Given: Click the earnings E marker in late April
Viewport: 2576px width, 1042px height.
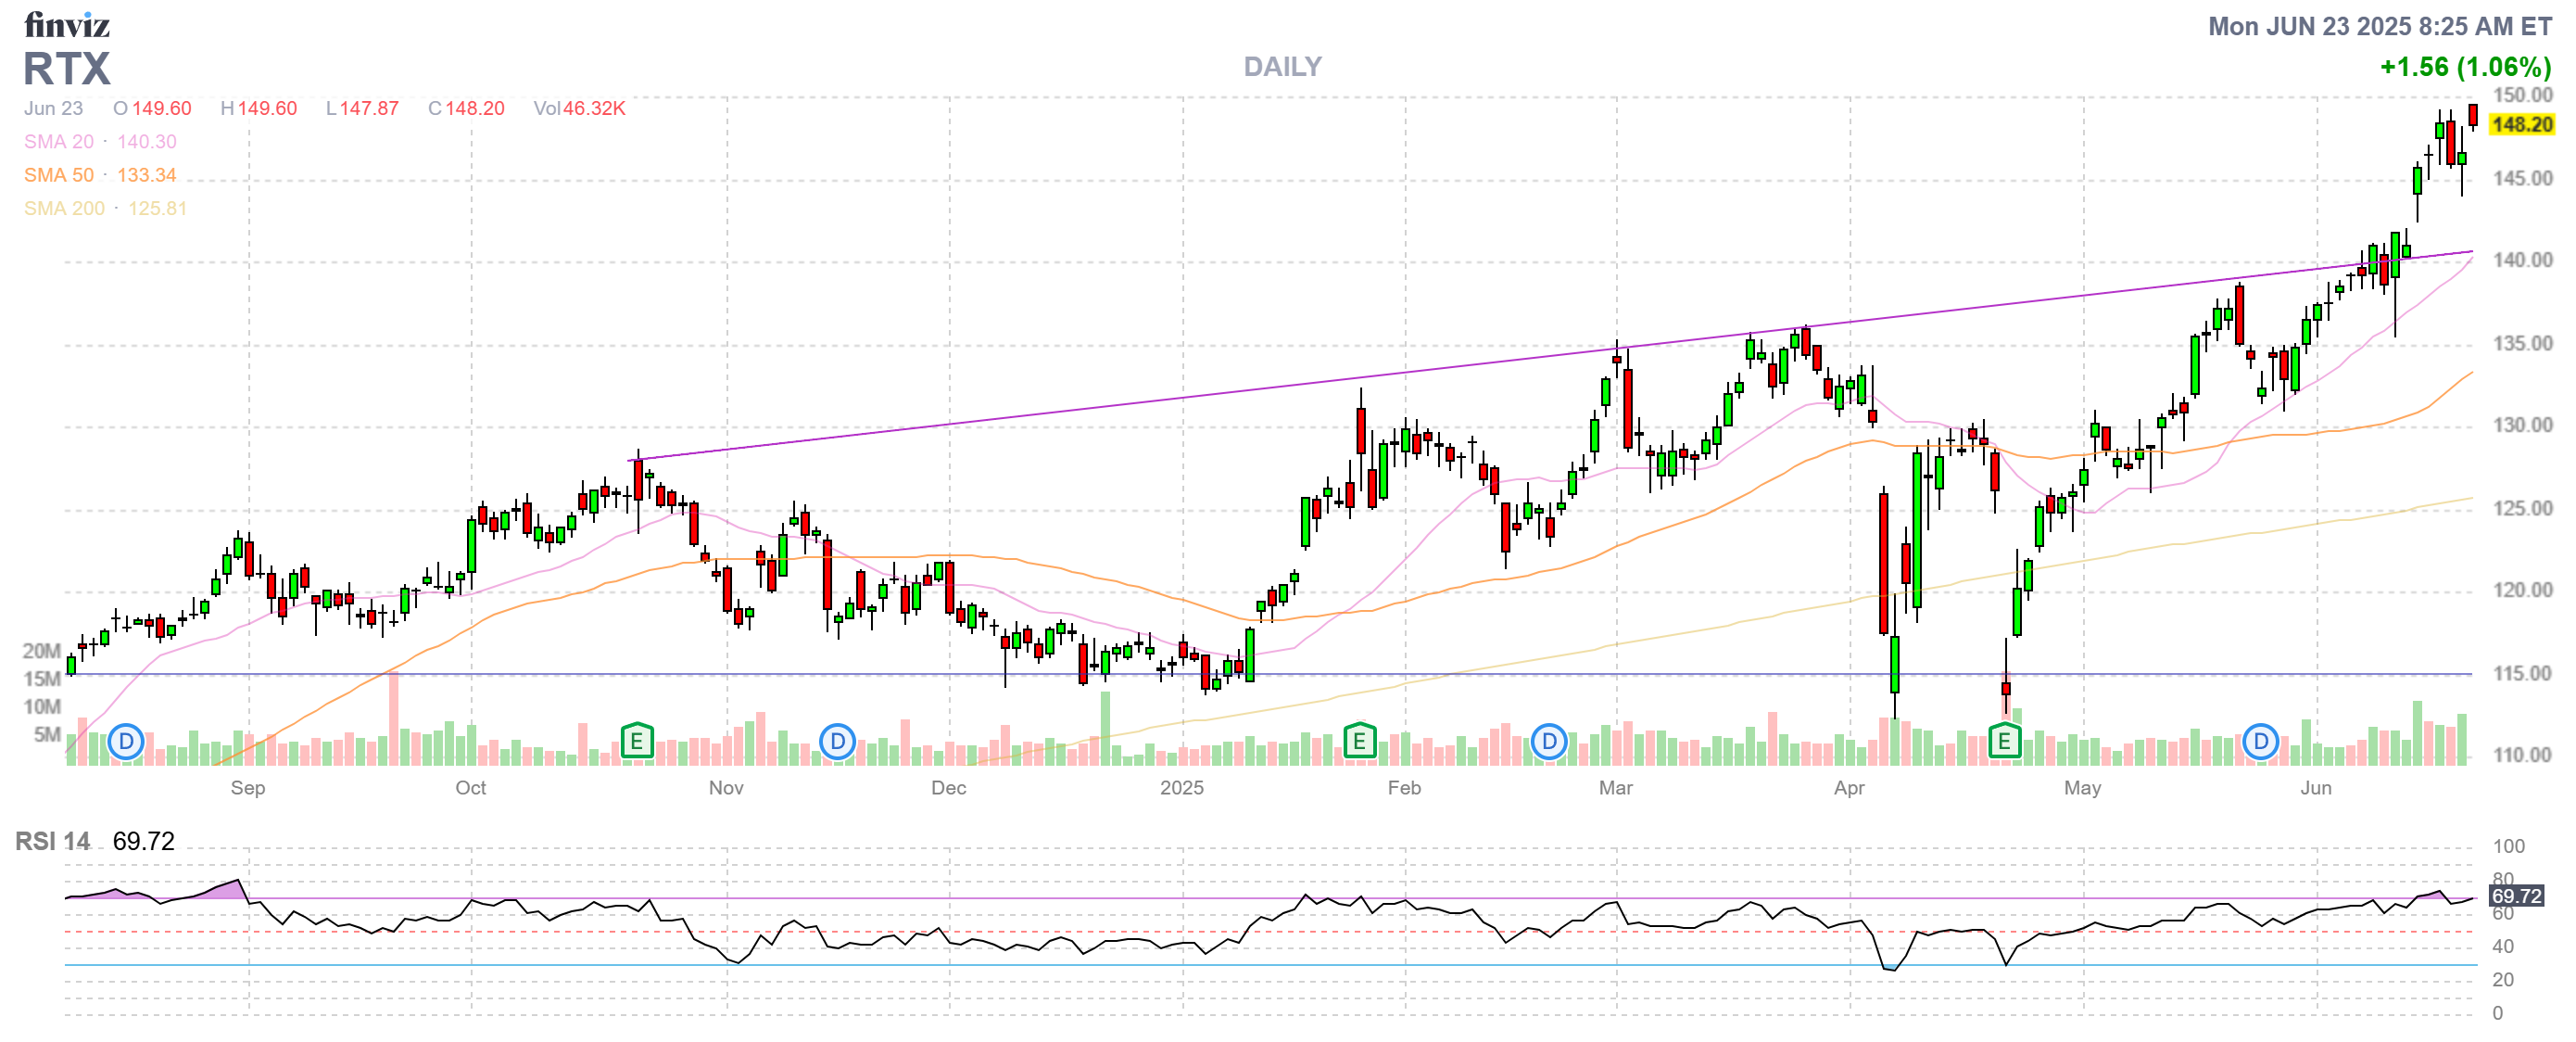Looking at the screenshot, I should 2004,742.
